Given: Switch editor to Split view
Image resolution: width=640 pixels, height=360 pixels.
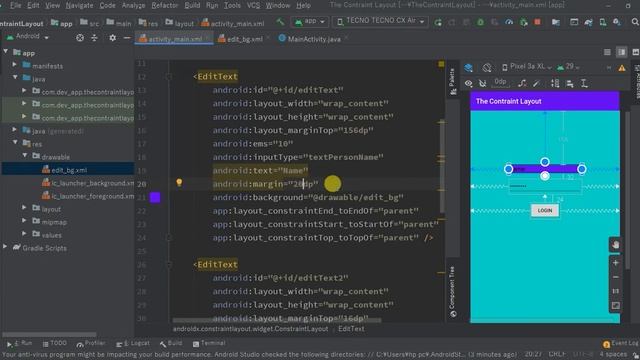Looking at the screenshot, I should click(x=622, y=52).
